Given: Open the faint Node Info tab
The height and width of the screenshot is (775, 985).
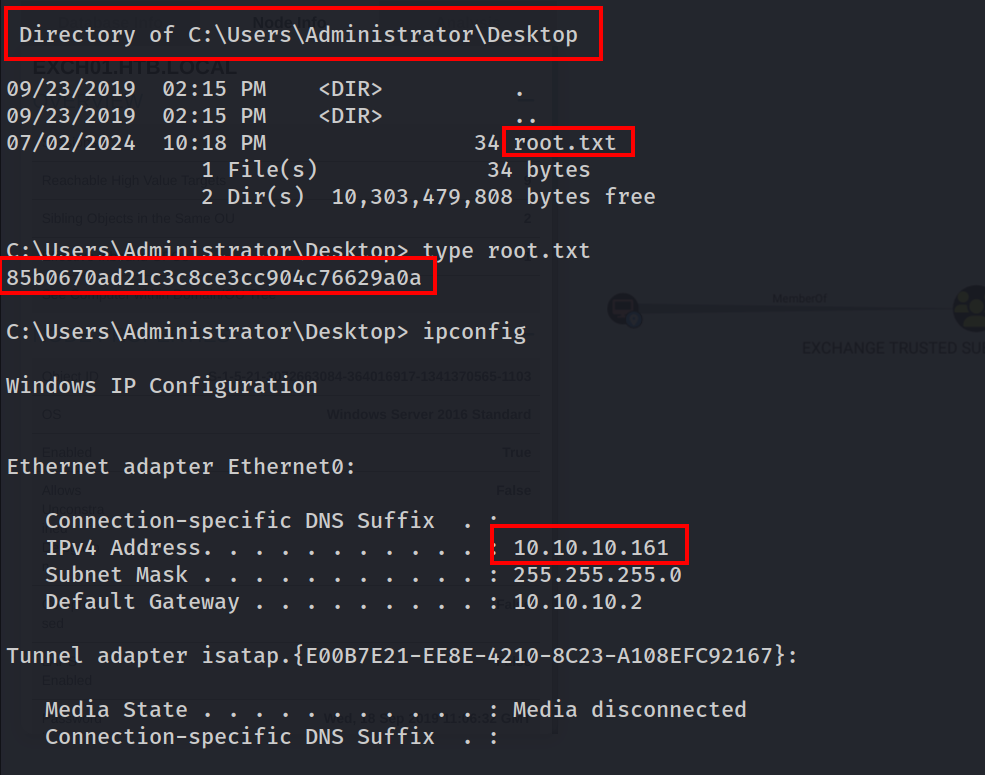Looking at the screenshot, I should pyautogui.click(x=290, y=23).
